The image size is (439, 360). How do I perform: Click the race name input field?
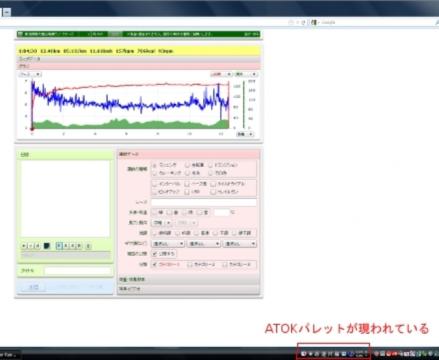coord(204,202)
